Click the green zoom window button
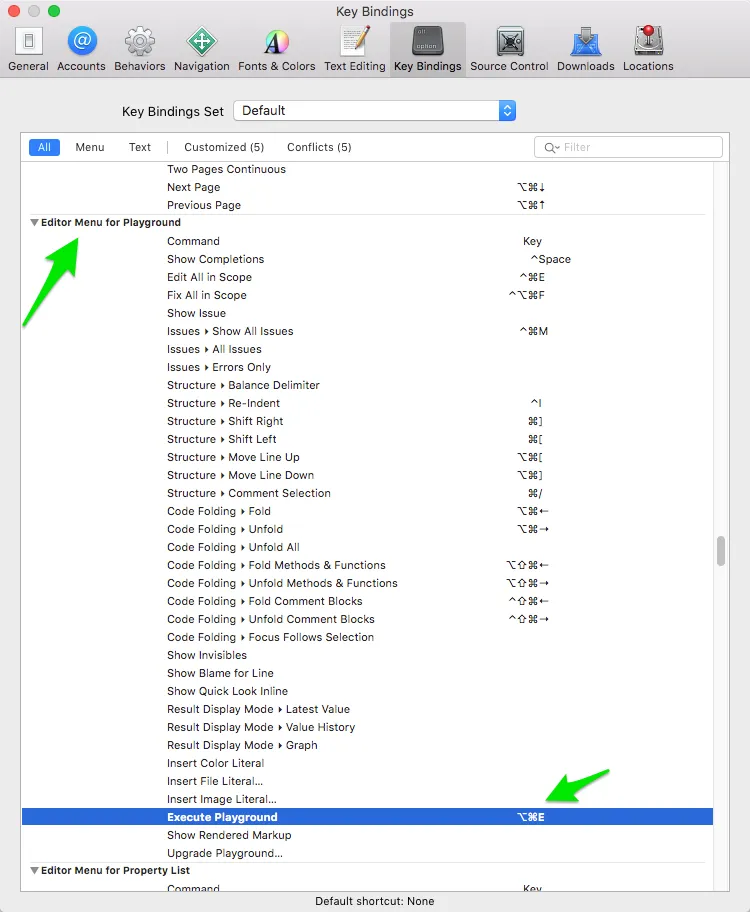Viewport: 750px width, 912px height. tap(54, 11)
